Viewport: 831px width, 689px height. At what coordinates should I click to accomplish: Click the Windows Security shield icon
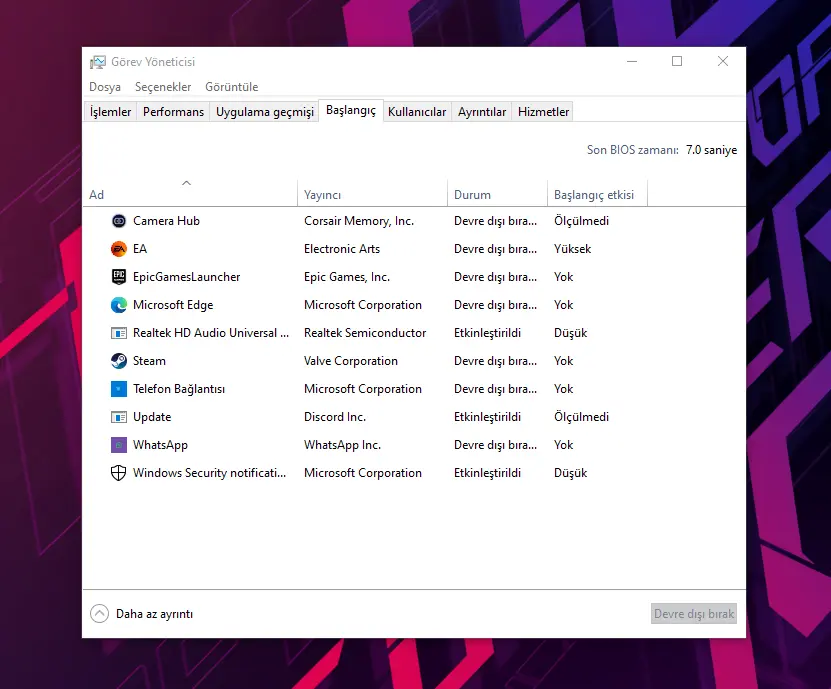119,473
